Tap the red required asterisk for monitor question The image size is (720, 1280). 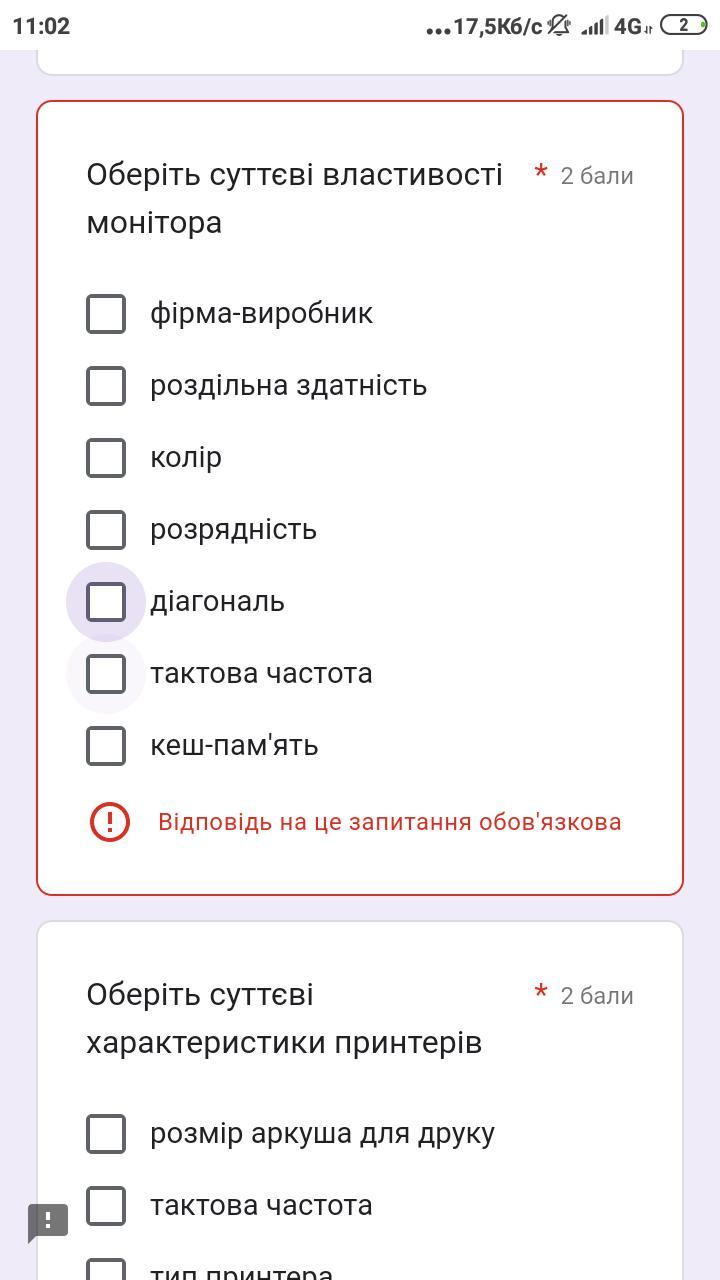(541, 173)
